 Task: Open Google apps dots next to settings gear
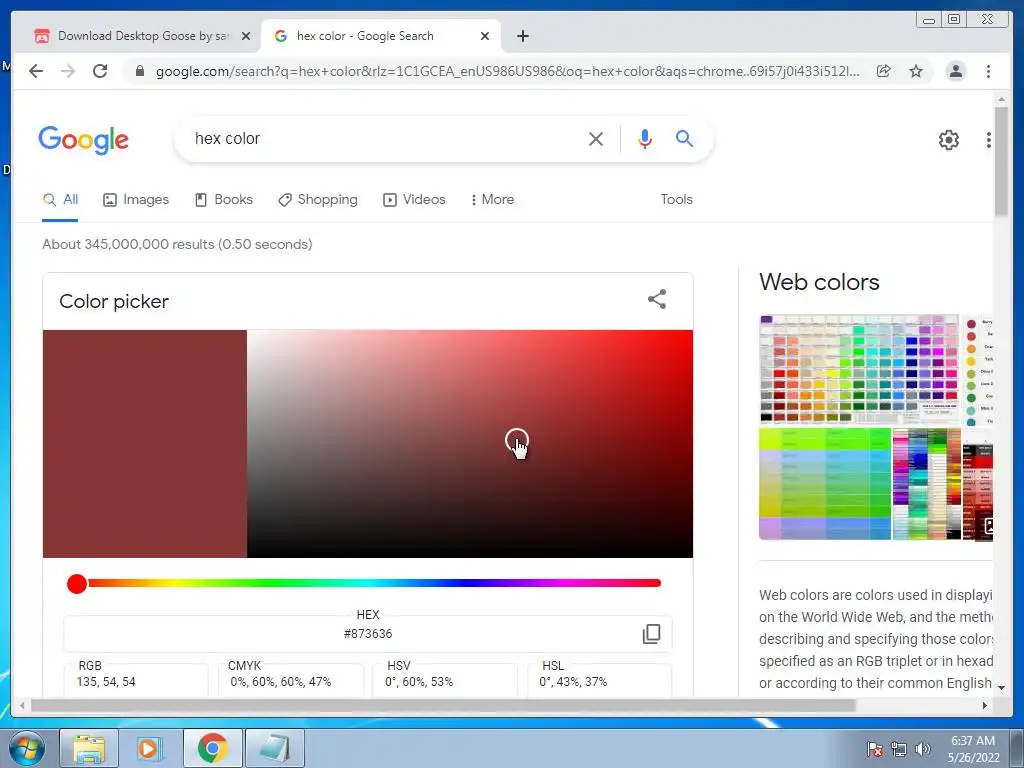click(x=988, y=140)
